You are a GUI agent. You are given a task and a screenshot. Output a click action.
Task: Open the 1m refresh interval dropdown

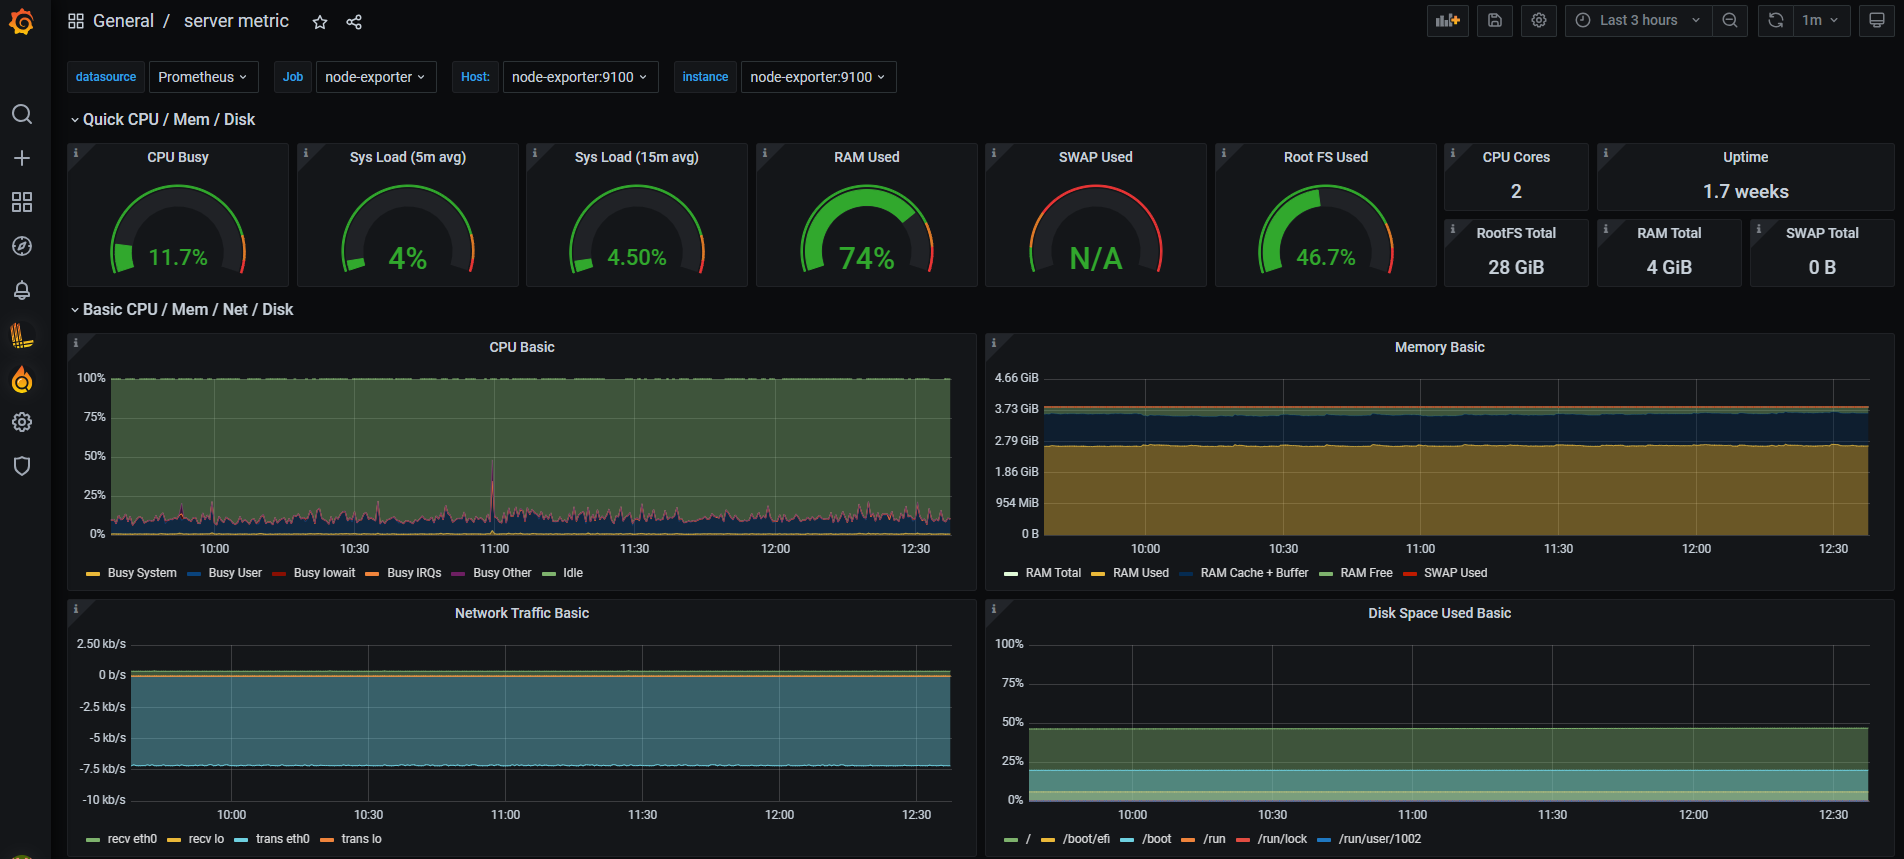pos(1821,20)
